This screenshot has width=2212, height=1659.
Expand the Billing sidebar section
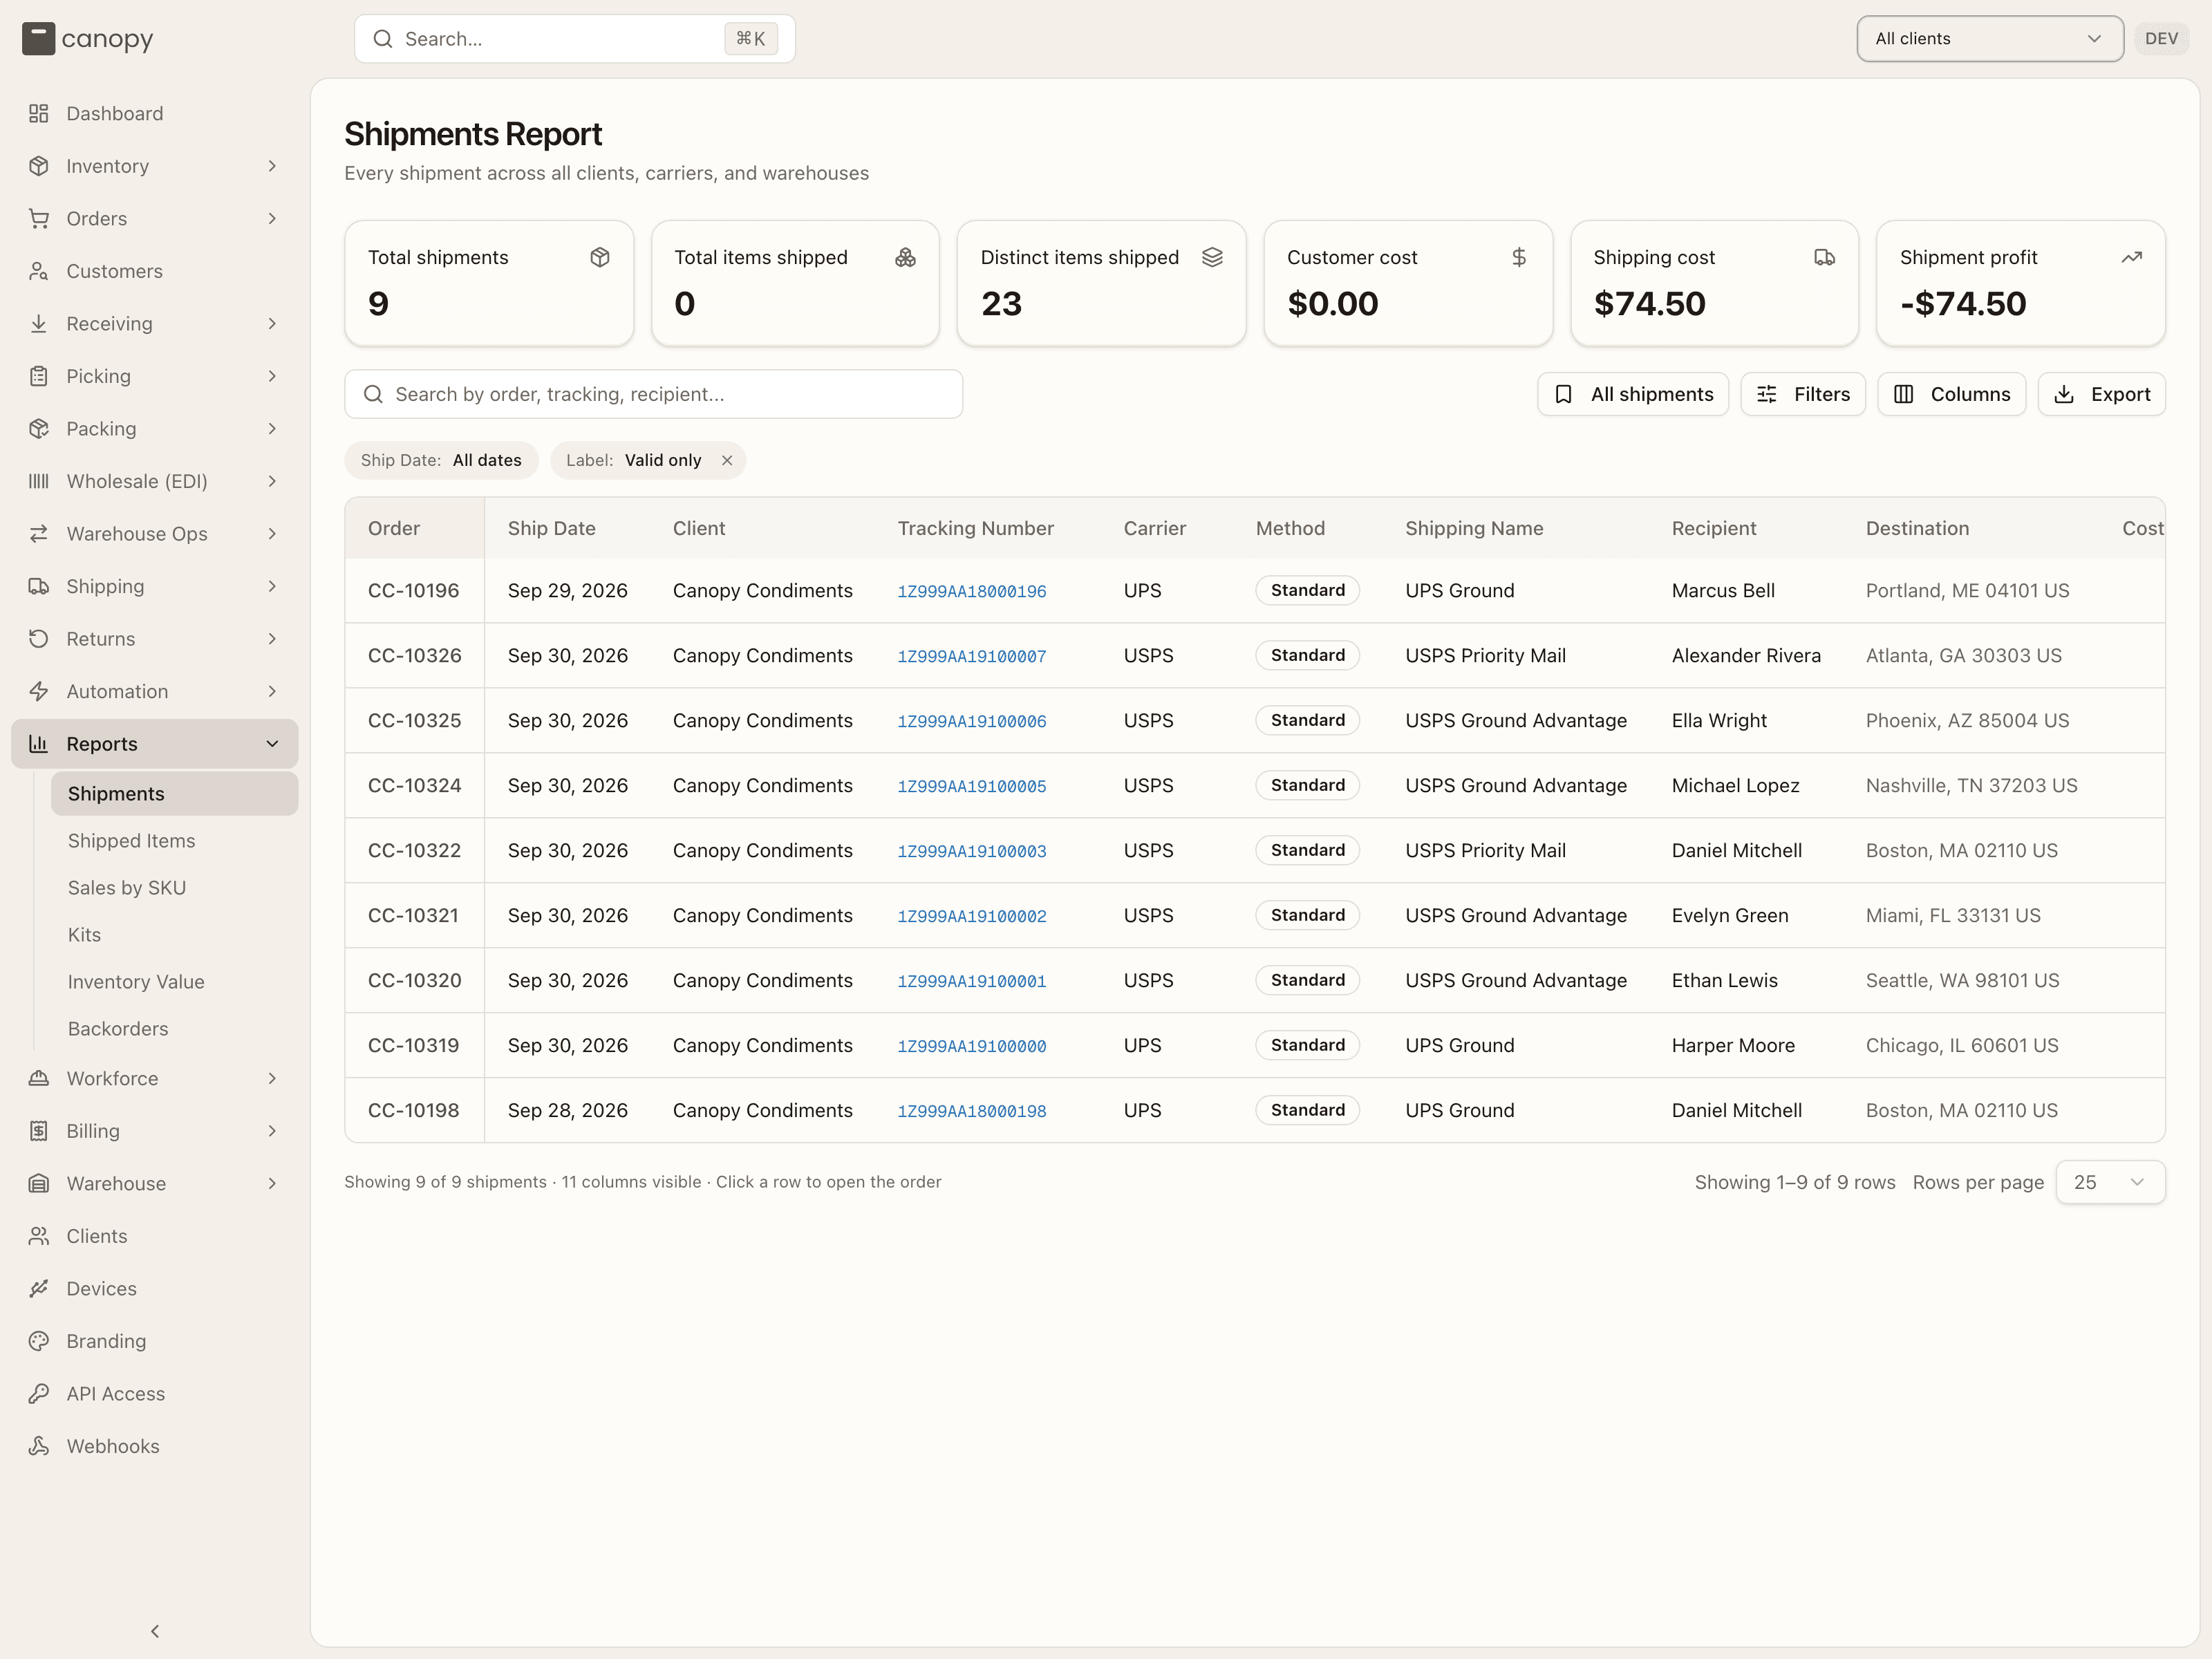tap(155, 1131)
